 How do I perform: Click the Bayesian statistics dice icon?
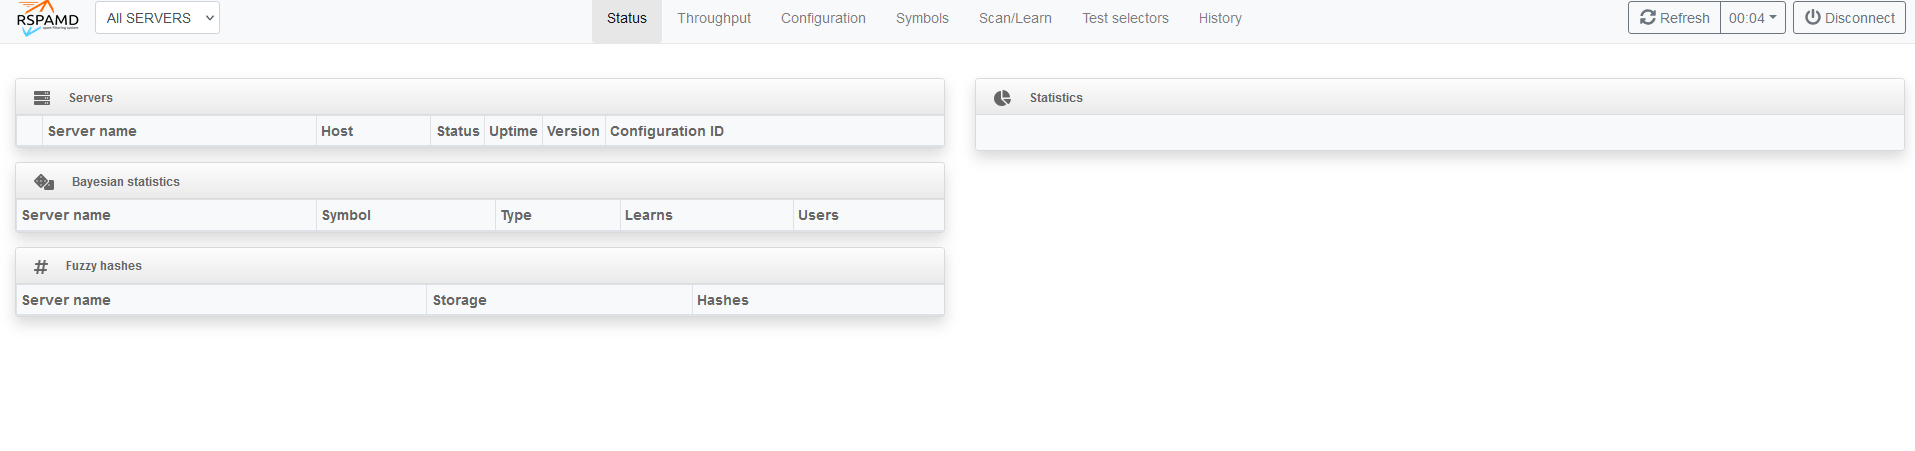click(44, 182)
